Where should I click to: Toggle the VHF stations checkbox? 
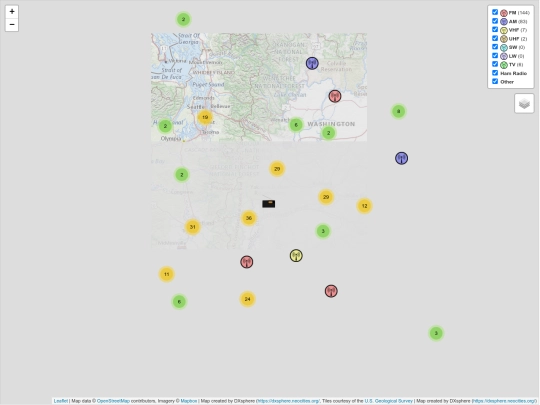495,30
